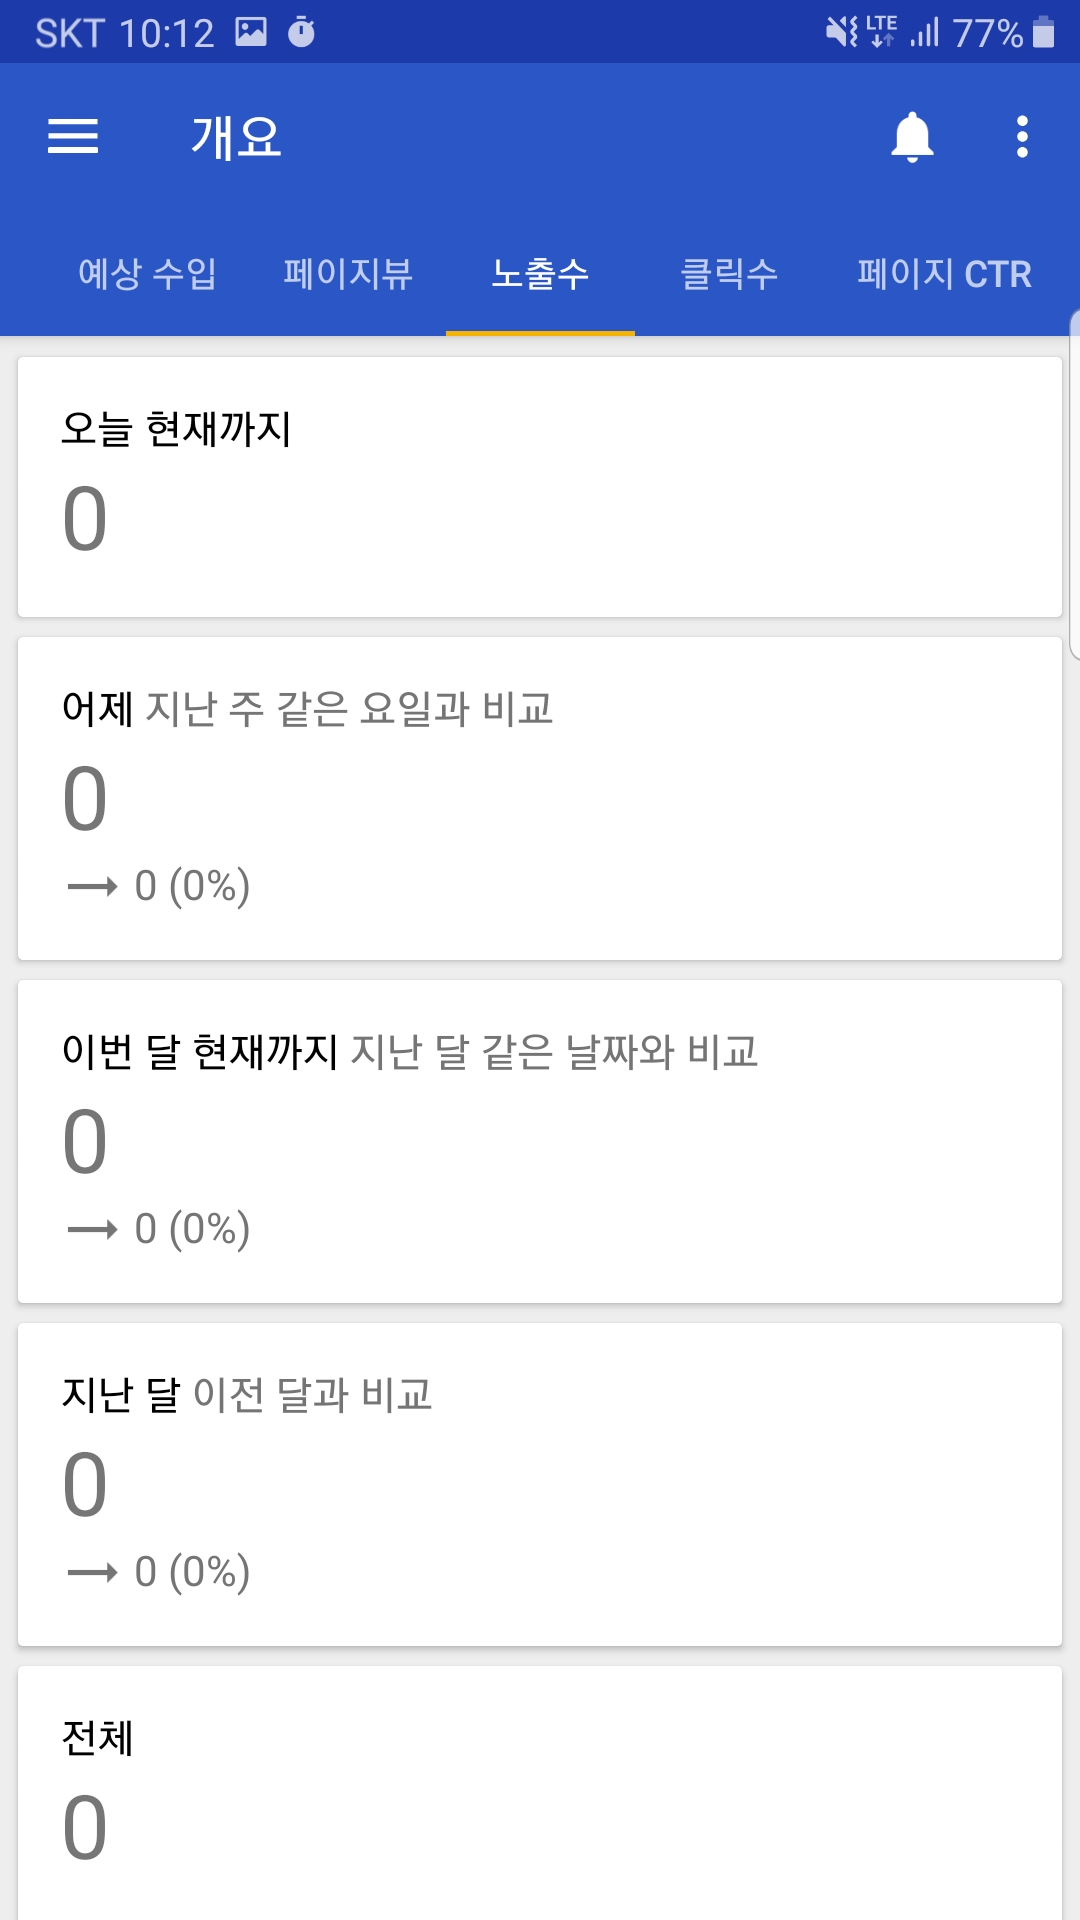
Task: Open the three-dot overflow menu
Action: [1022, 136]
